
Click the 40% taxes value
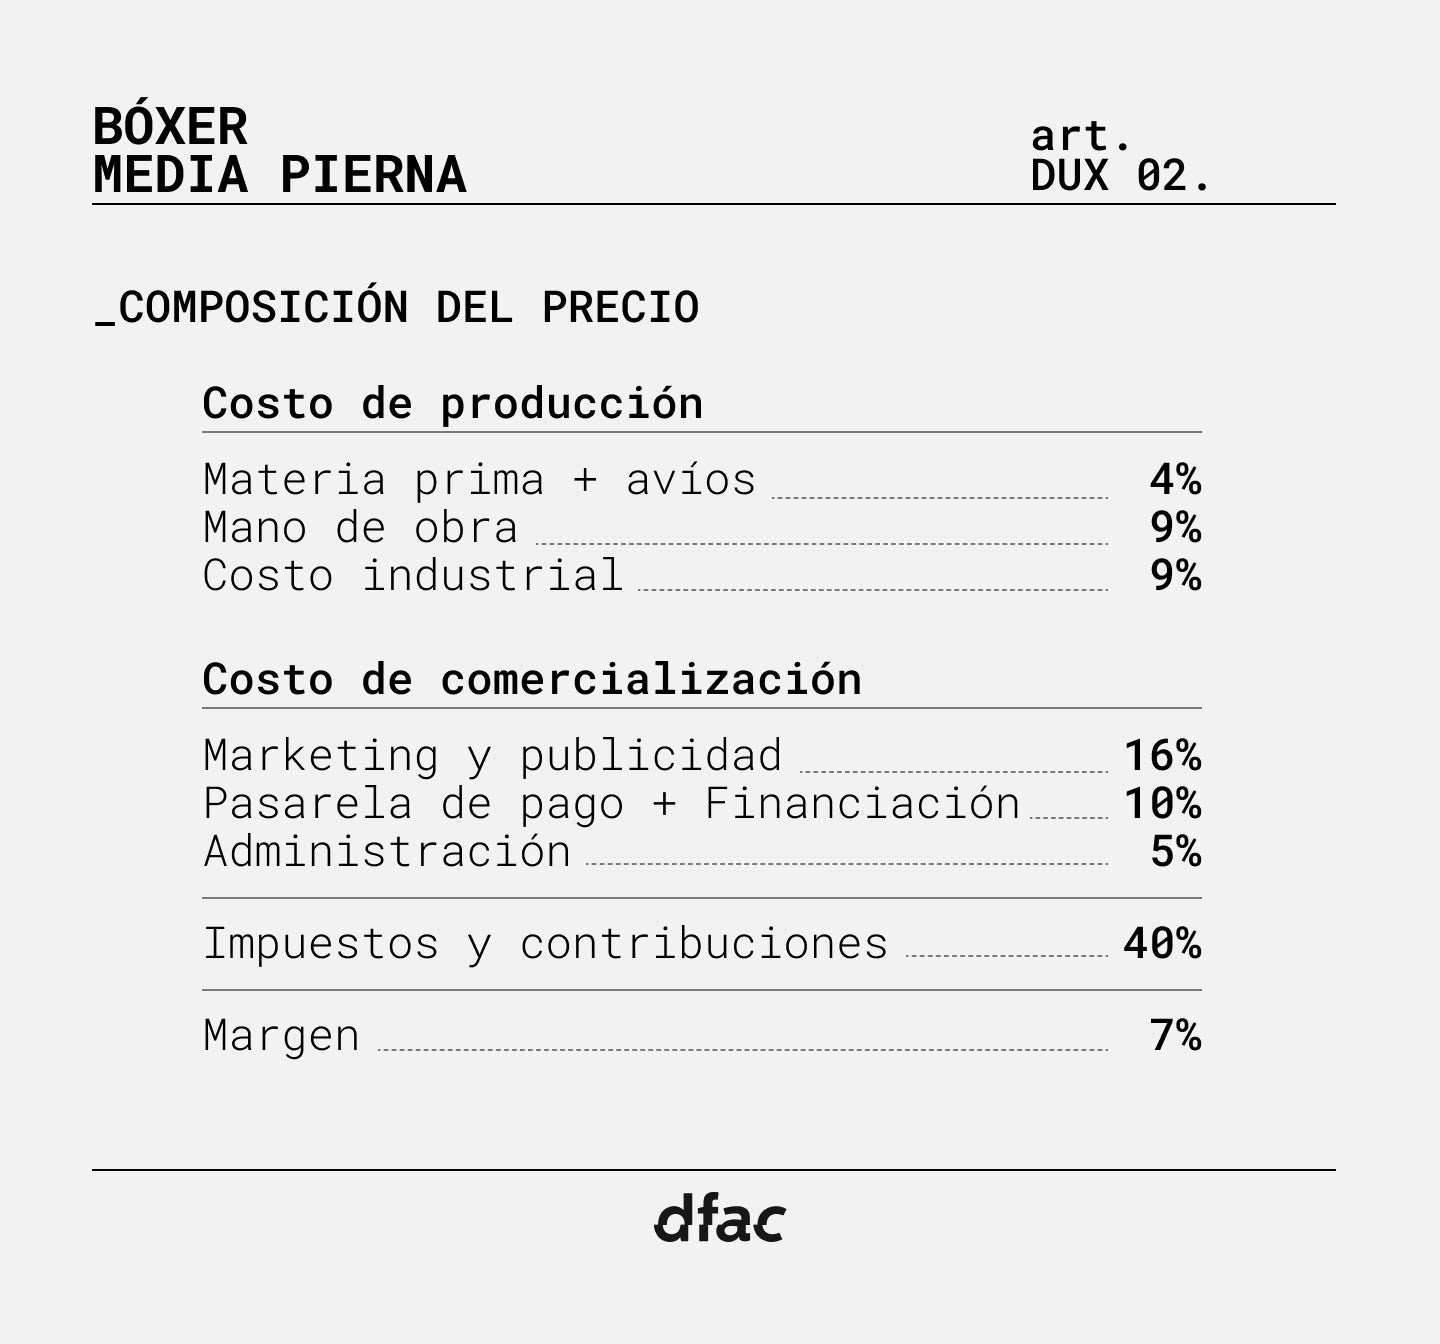1162,944
